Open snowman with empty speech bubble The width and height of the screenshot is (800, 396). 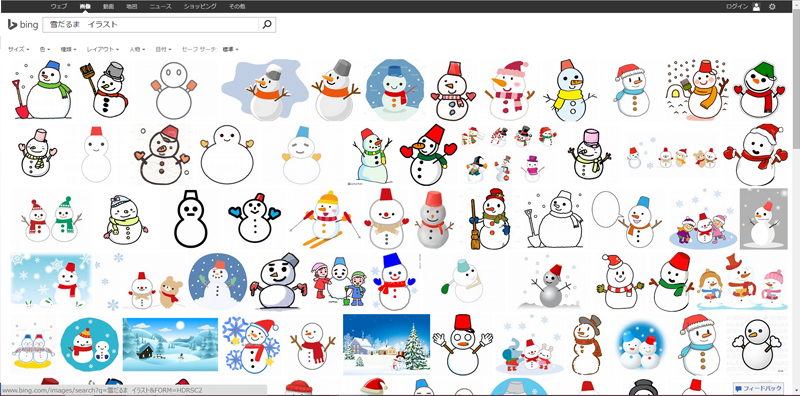627,219
